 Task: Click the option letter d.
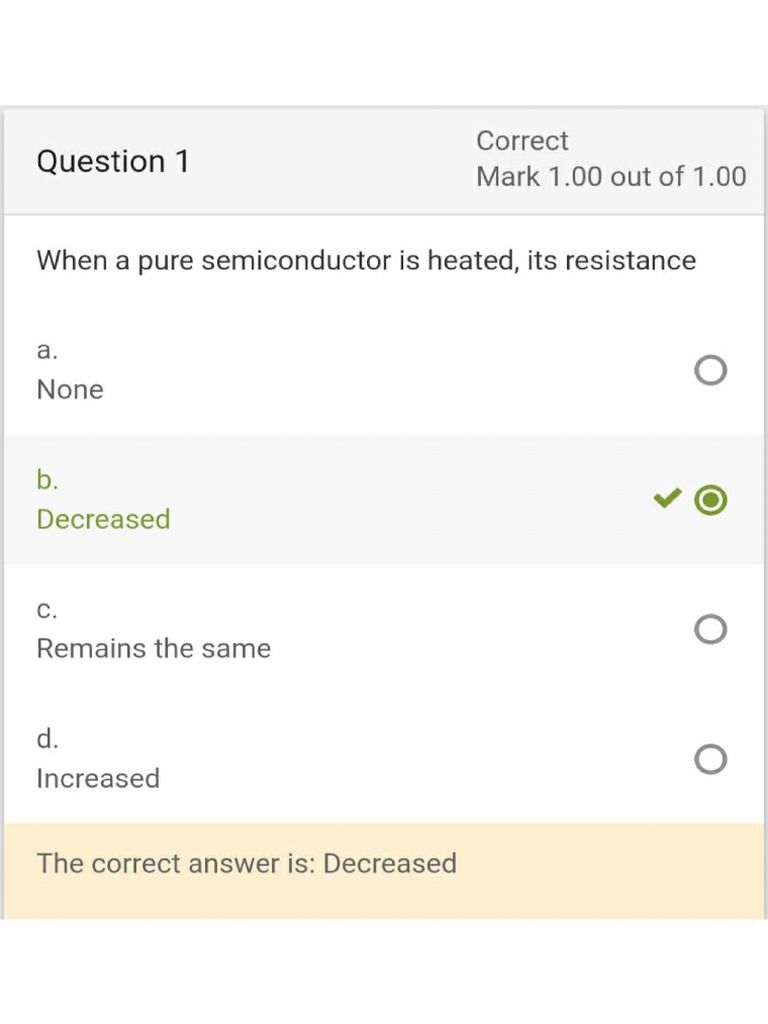(47, 739)
